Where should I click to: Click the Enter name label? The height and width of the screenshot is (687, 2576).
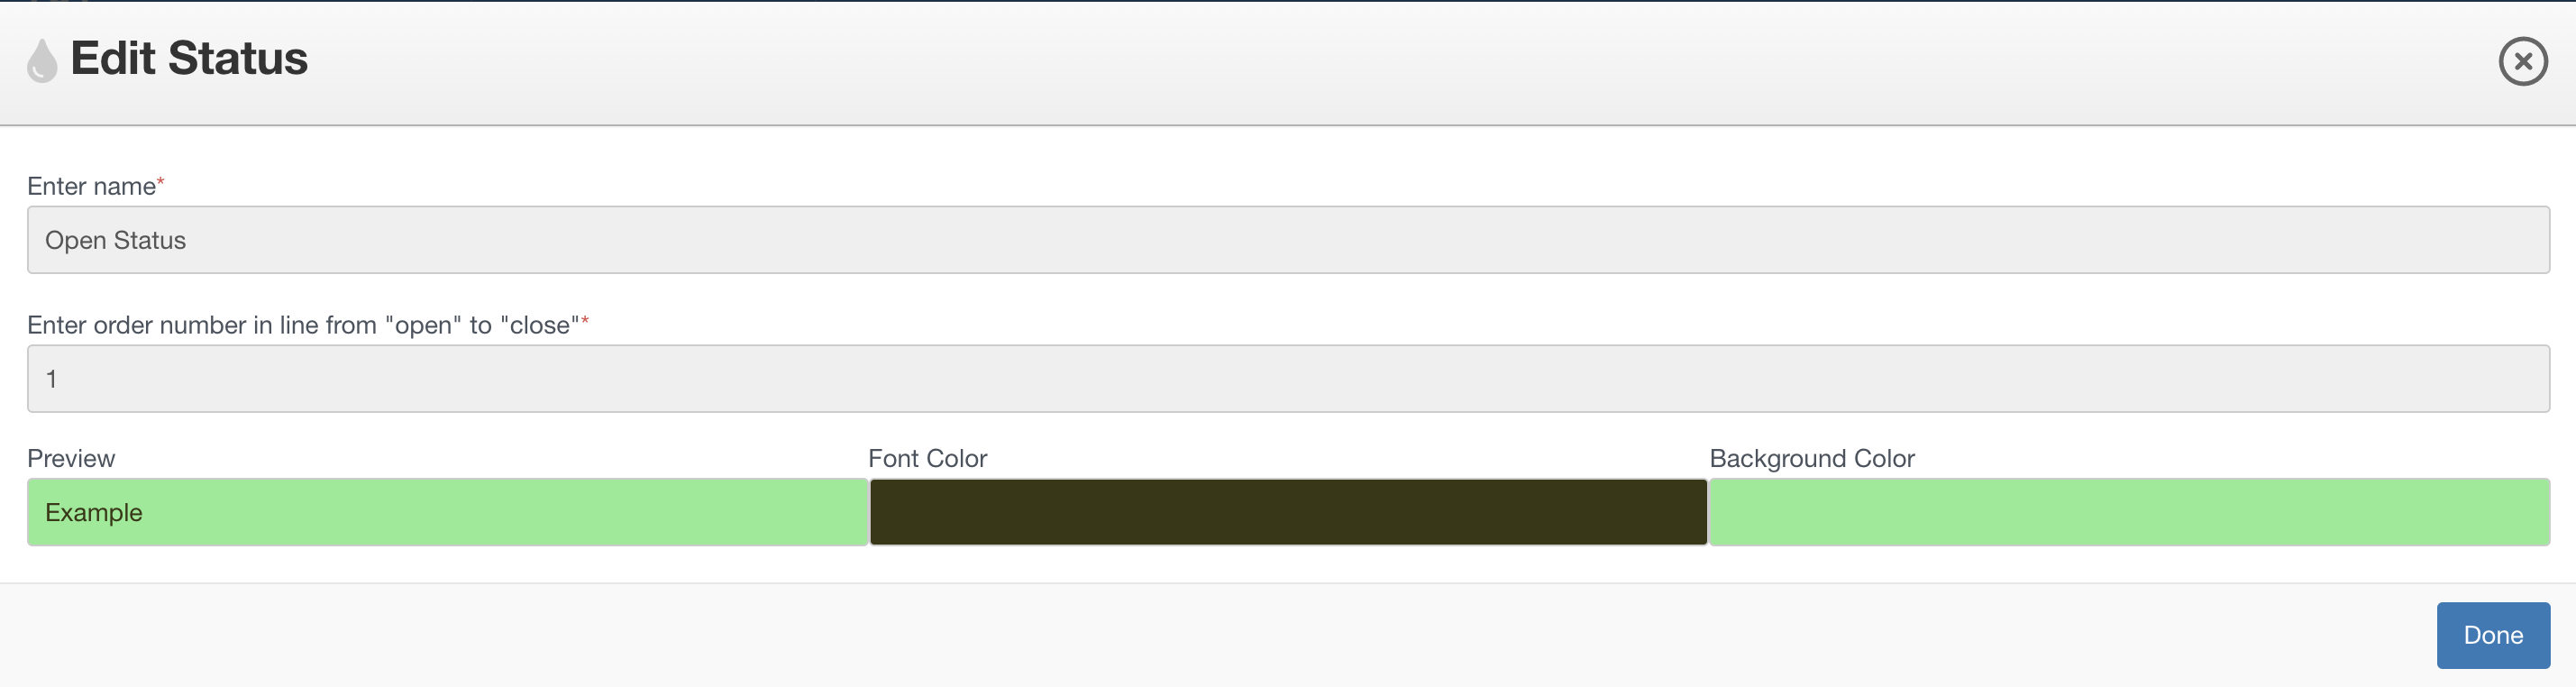[x=92, y=186]
